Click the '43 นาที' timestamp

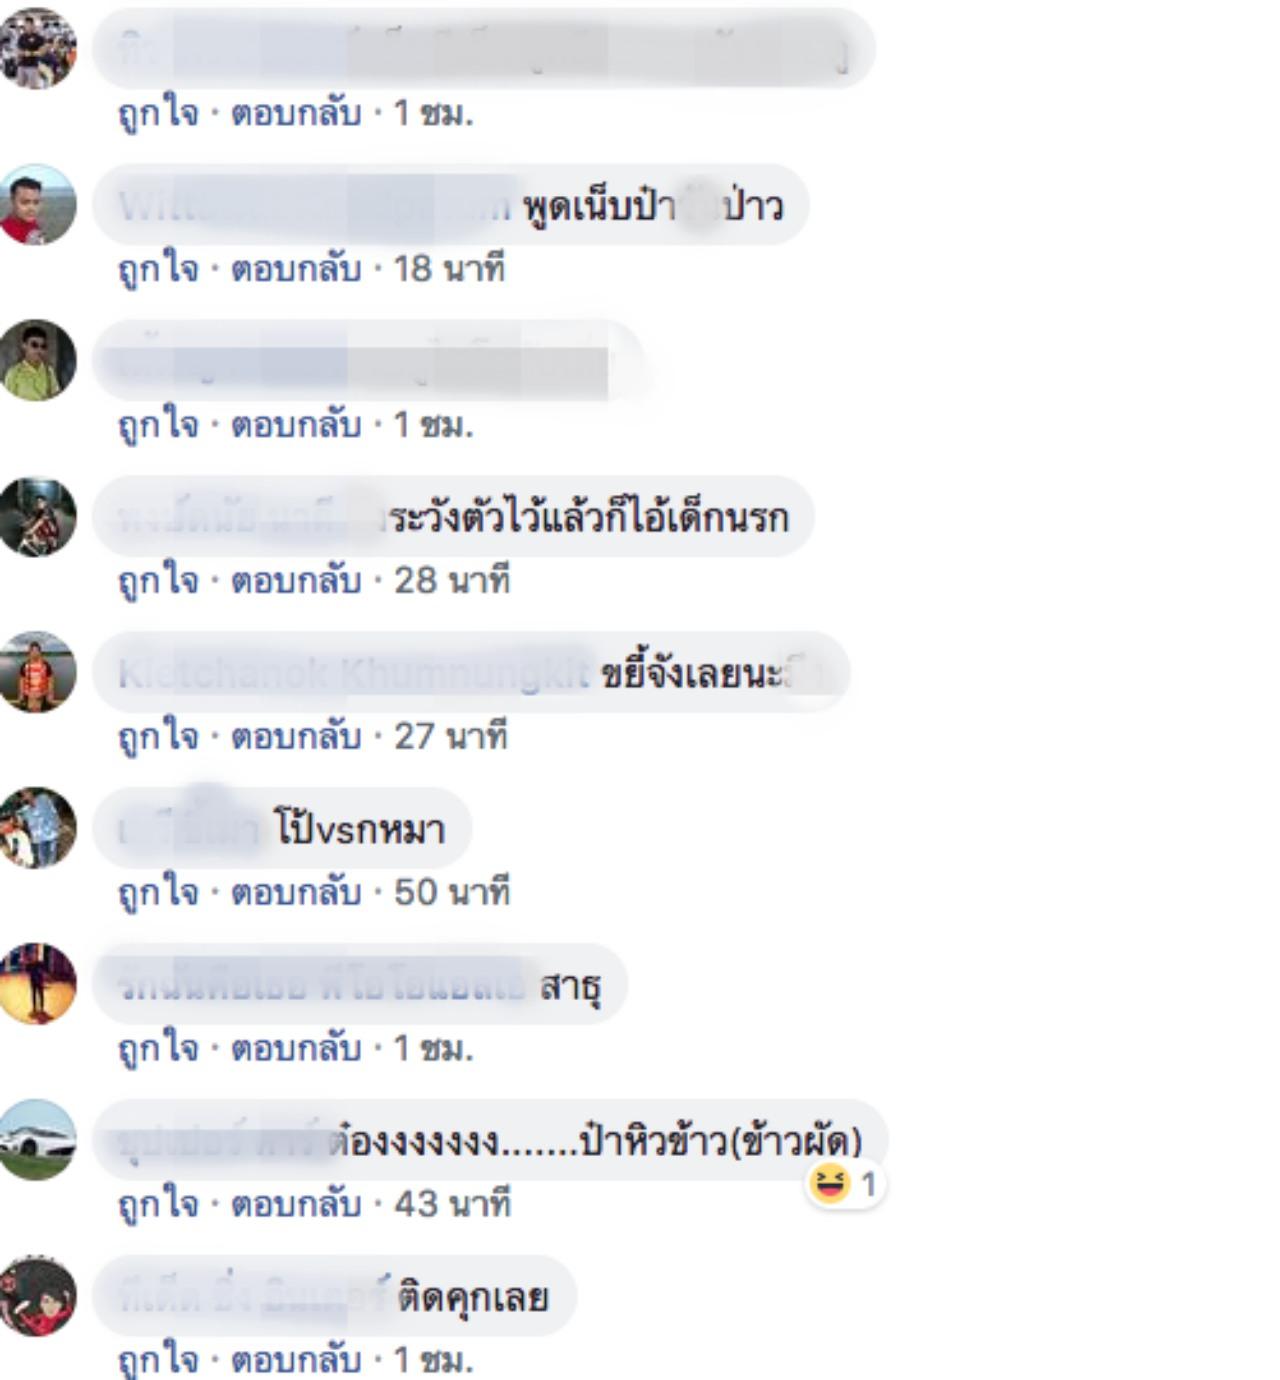[x=452, y=1204]
